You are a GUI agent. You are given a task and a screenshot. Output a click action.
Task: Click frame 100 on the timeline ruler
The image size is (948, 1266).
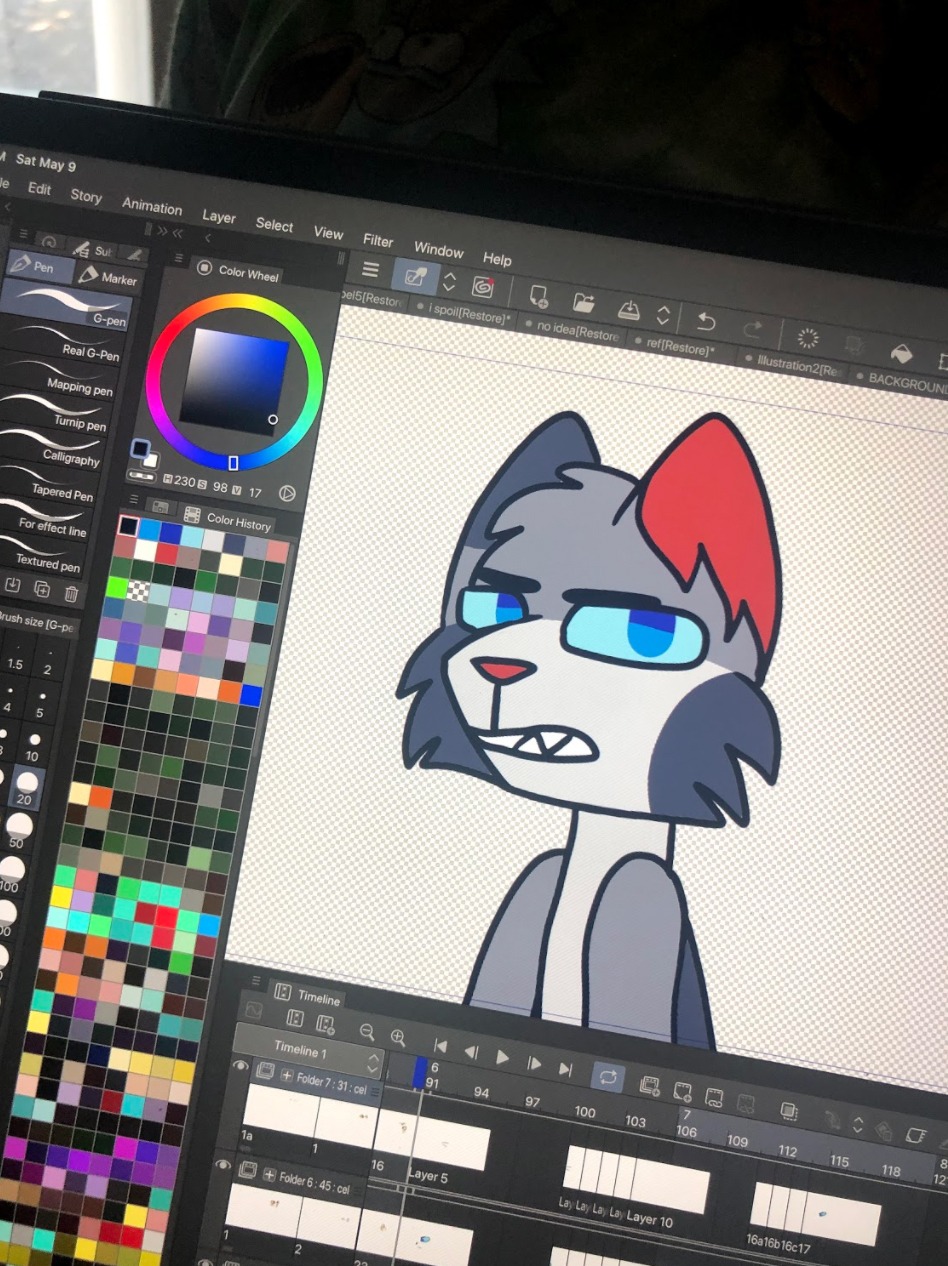[585, 1112]
